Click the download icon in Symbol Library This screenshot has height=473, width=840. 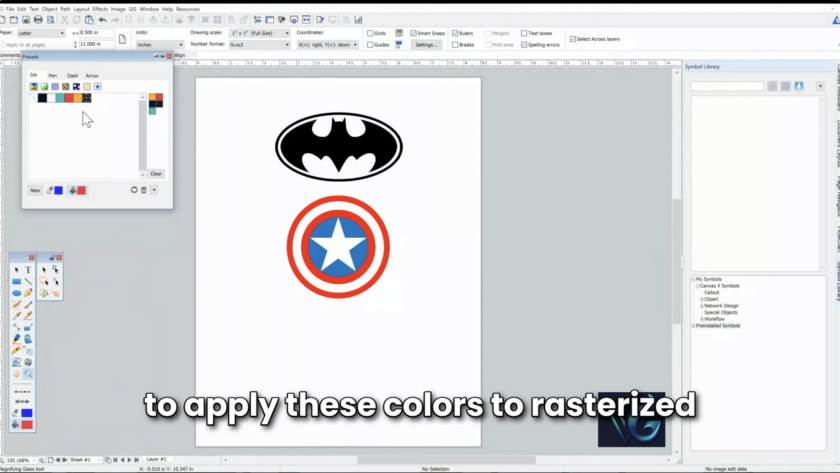tap(799, 86)
